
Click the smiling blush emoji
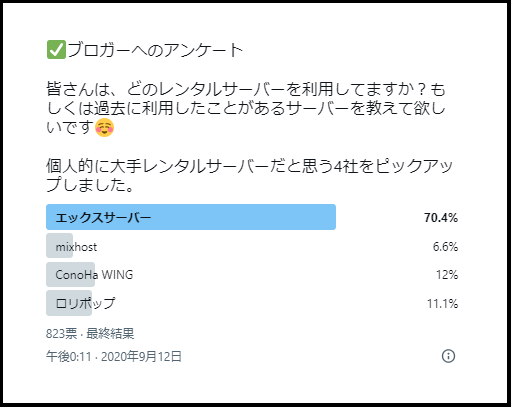(x=104, y=127)
